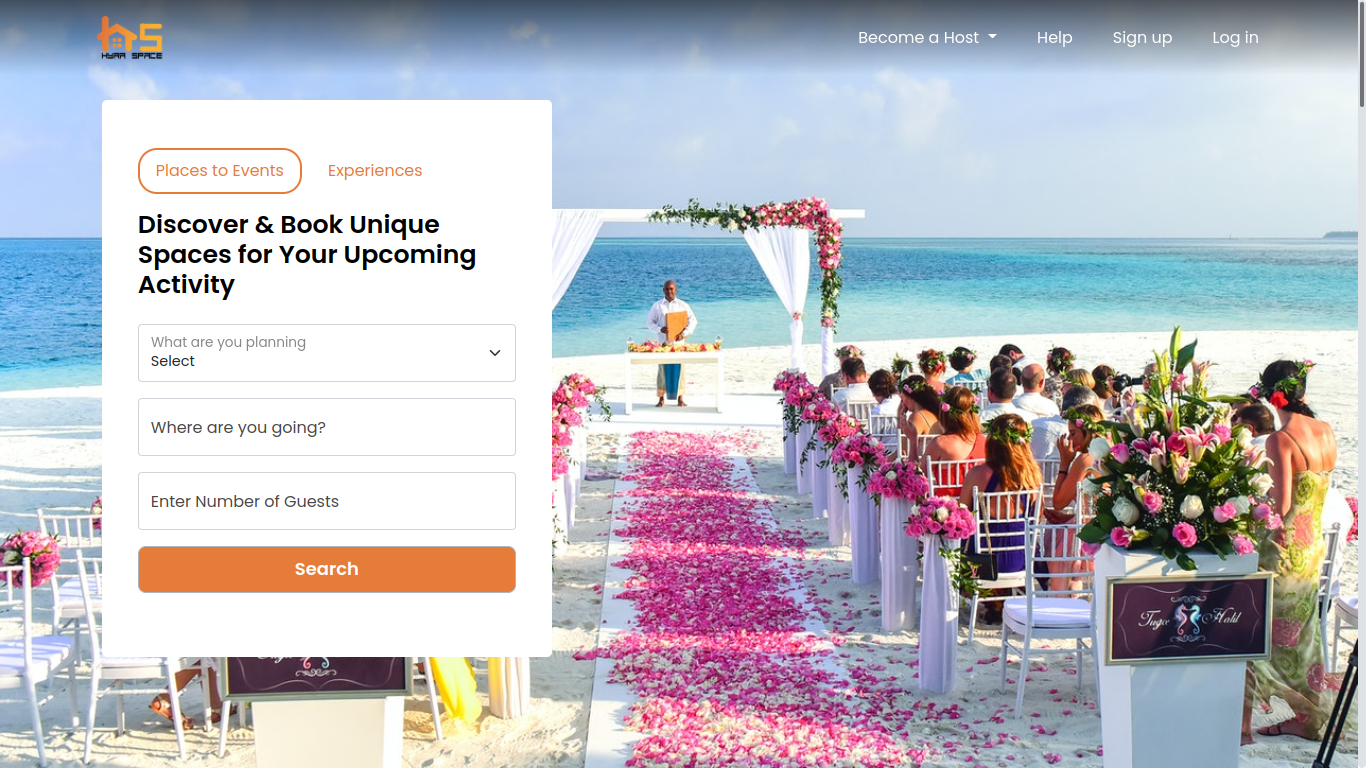The width and height of the screenshot is (1366, 768).
Task: Open the Become a Host menu
Action: 927,38
